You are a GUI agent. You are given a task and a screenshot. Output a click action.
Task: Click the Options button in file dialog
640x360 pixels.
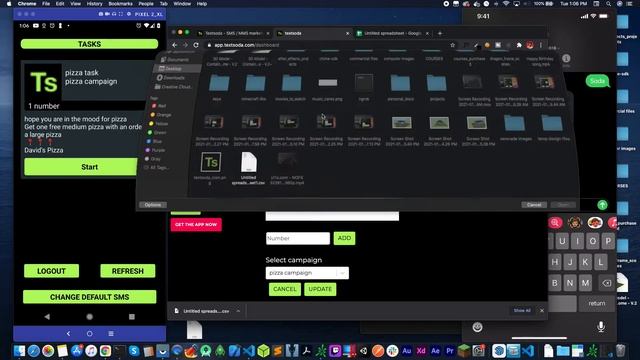coord(152,205)
